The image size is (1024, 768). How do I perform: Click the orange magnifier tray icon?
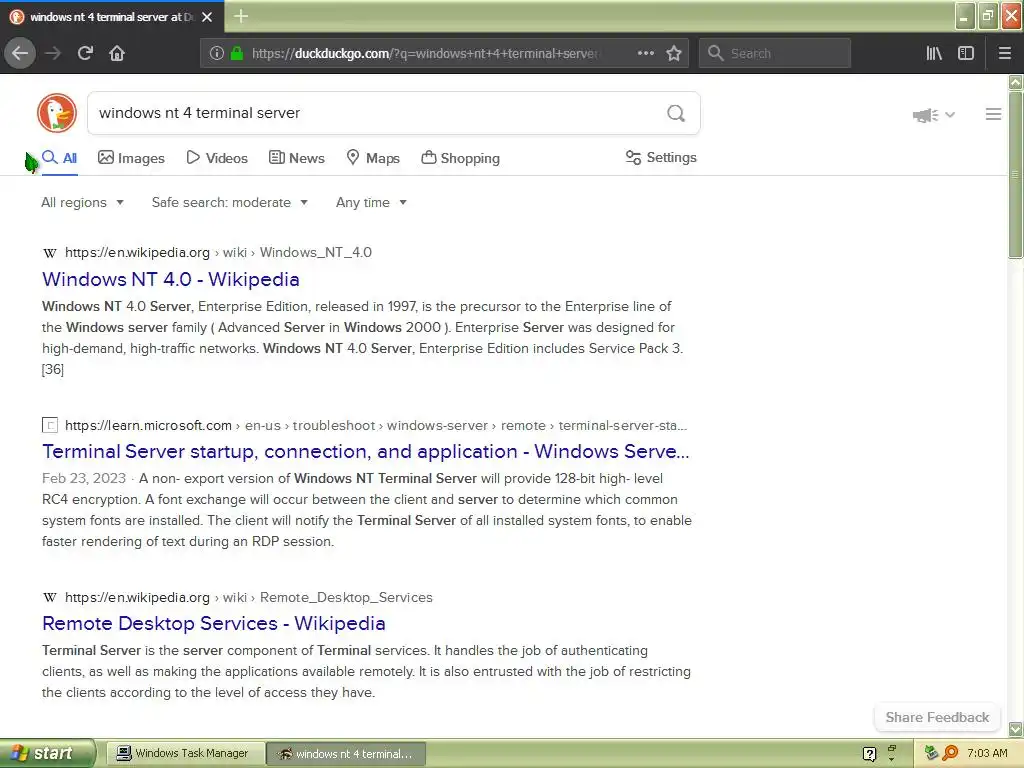[x=950, y=753]
